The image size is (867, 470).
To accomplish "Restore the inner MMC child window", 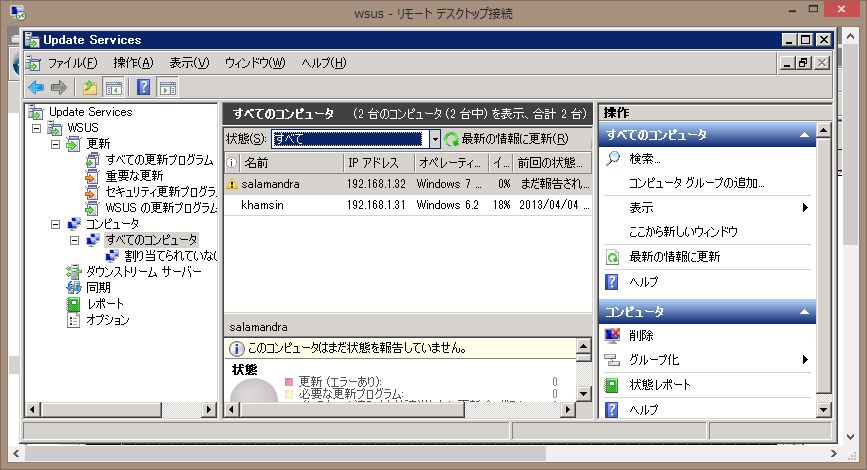I will click(x=804, y=63).
